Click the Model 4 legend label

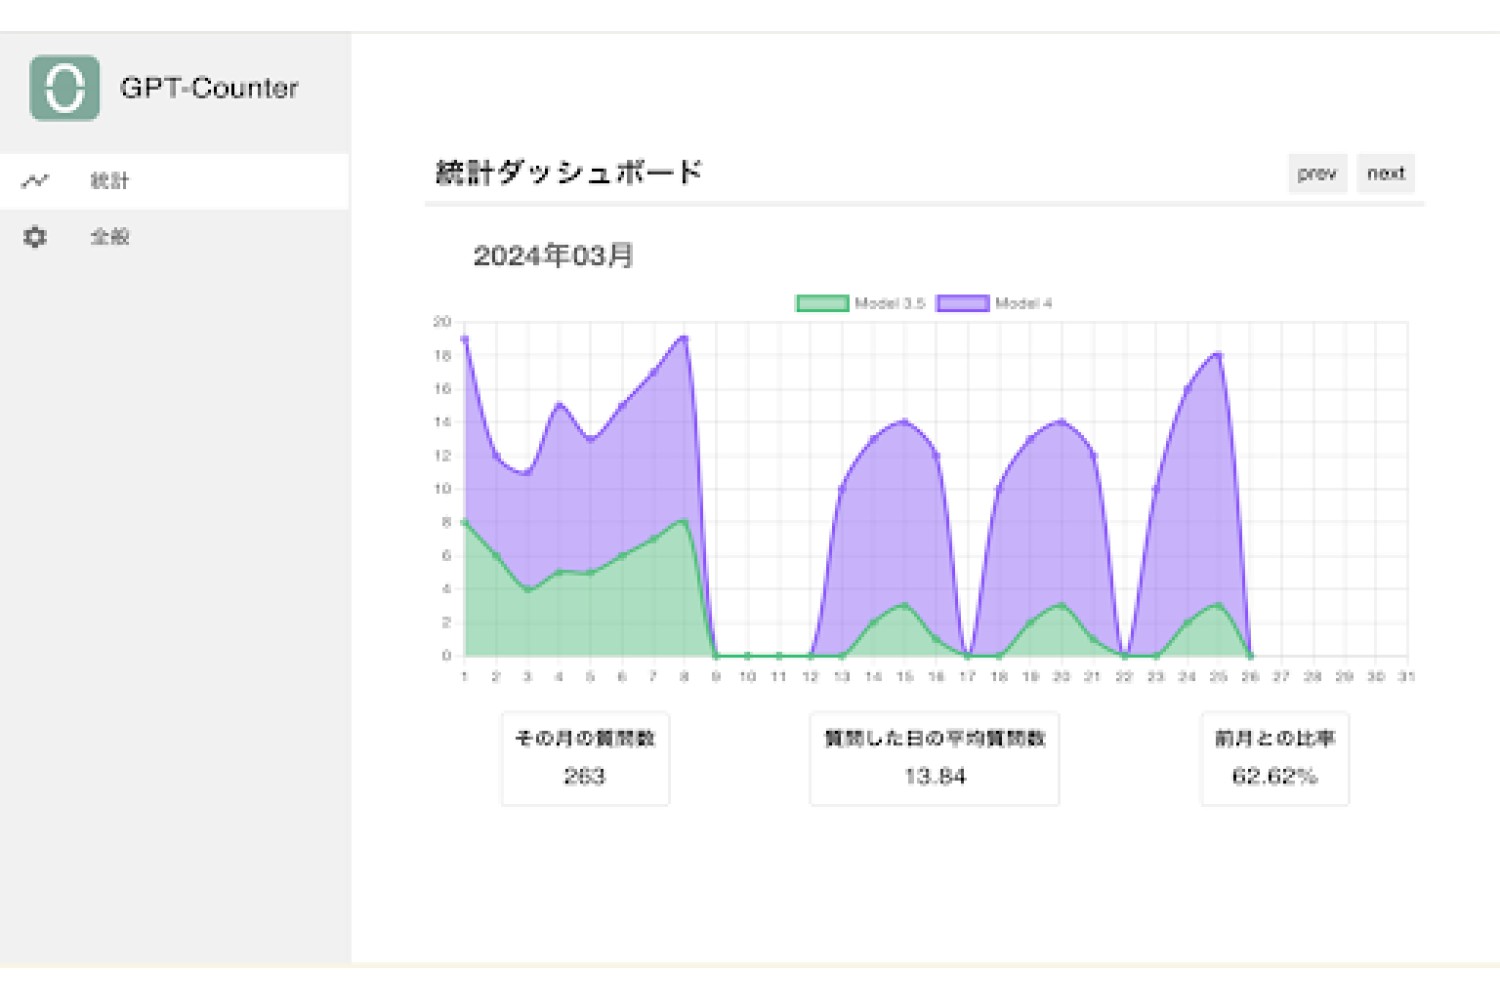click(x=1023, y=303)
